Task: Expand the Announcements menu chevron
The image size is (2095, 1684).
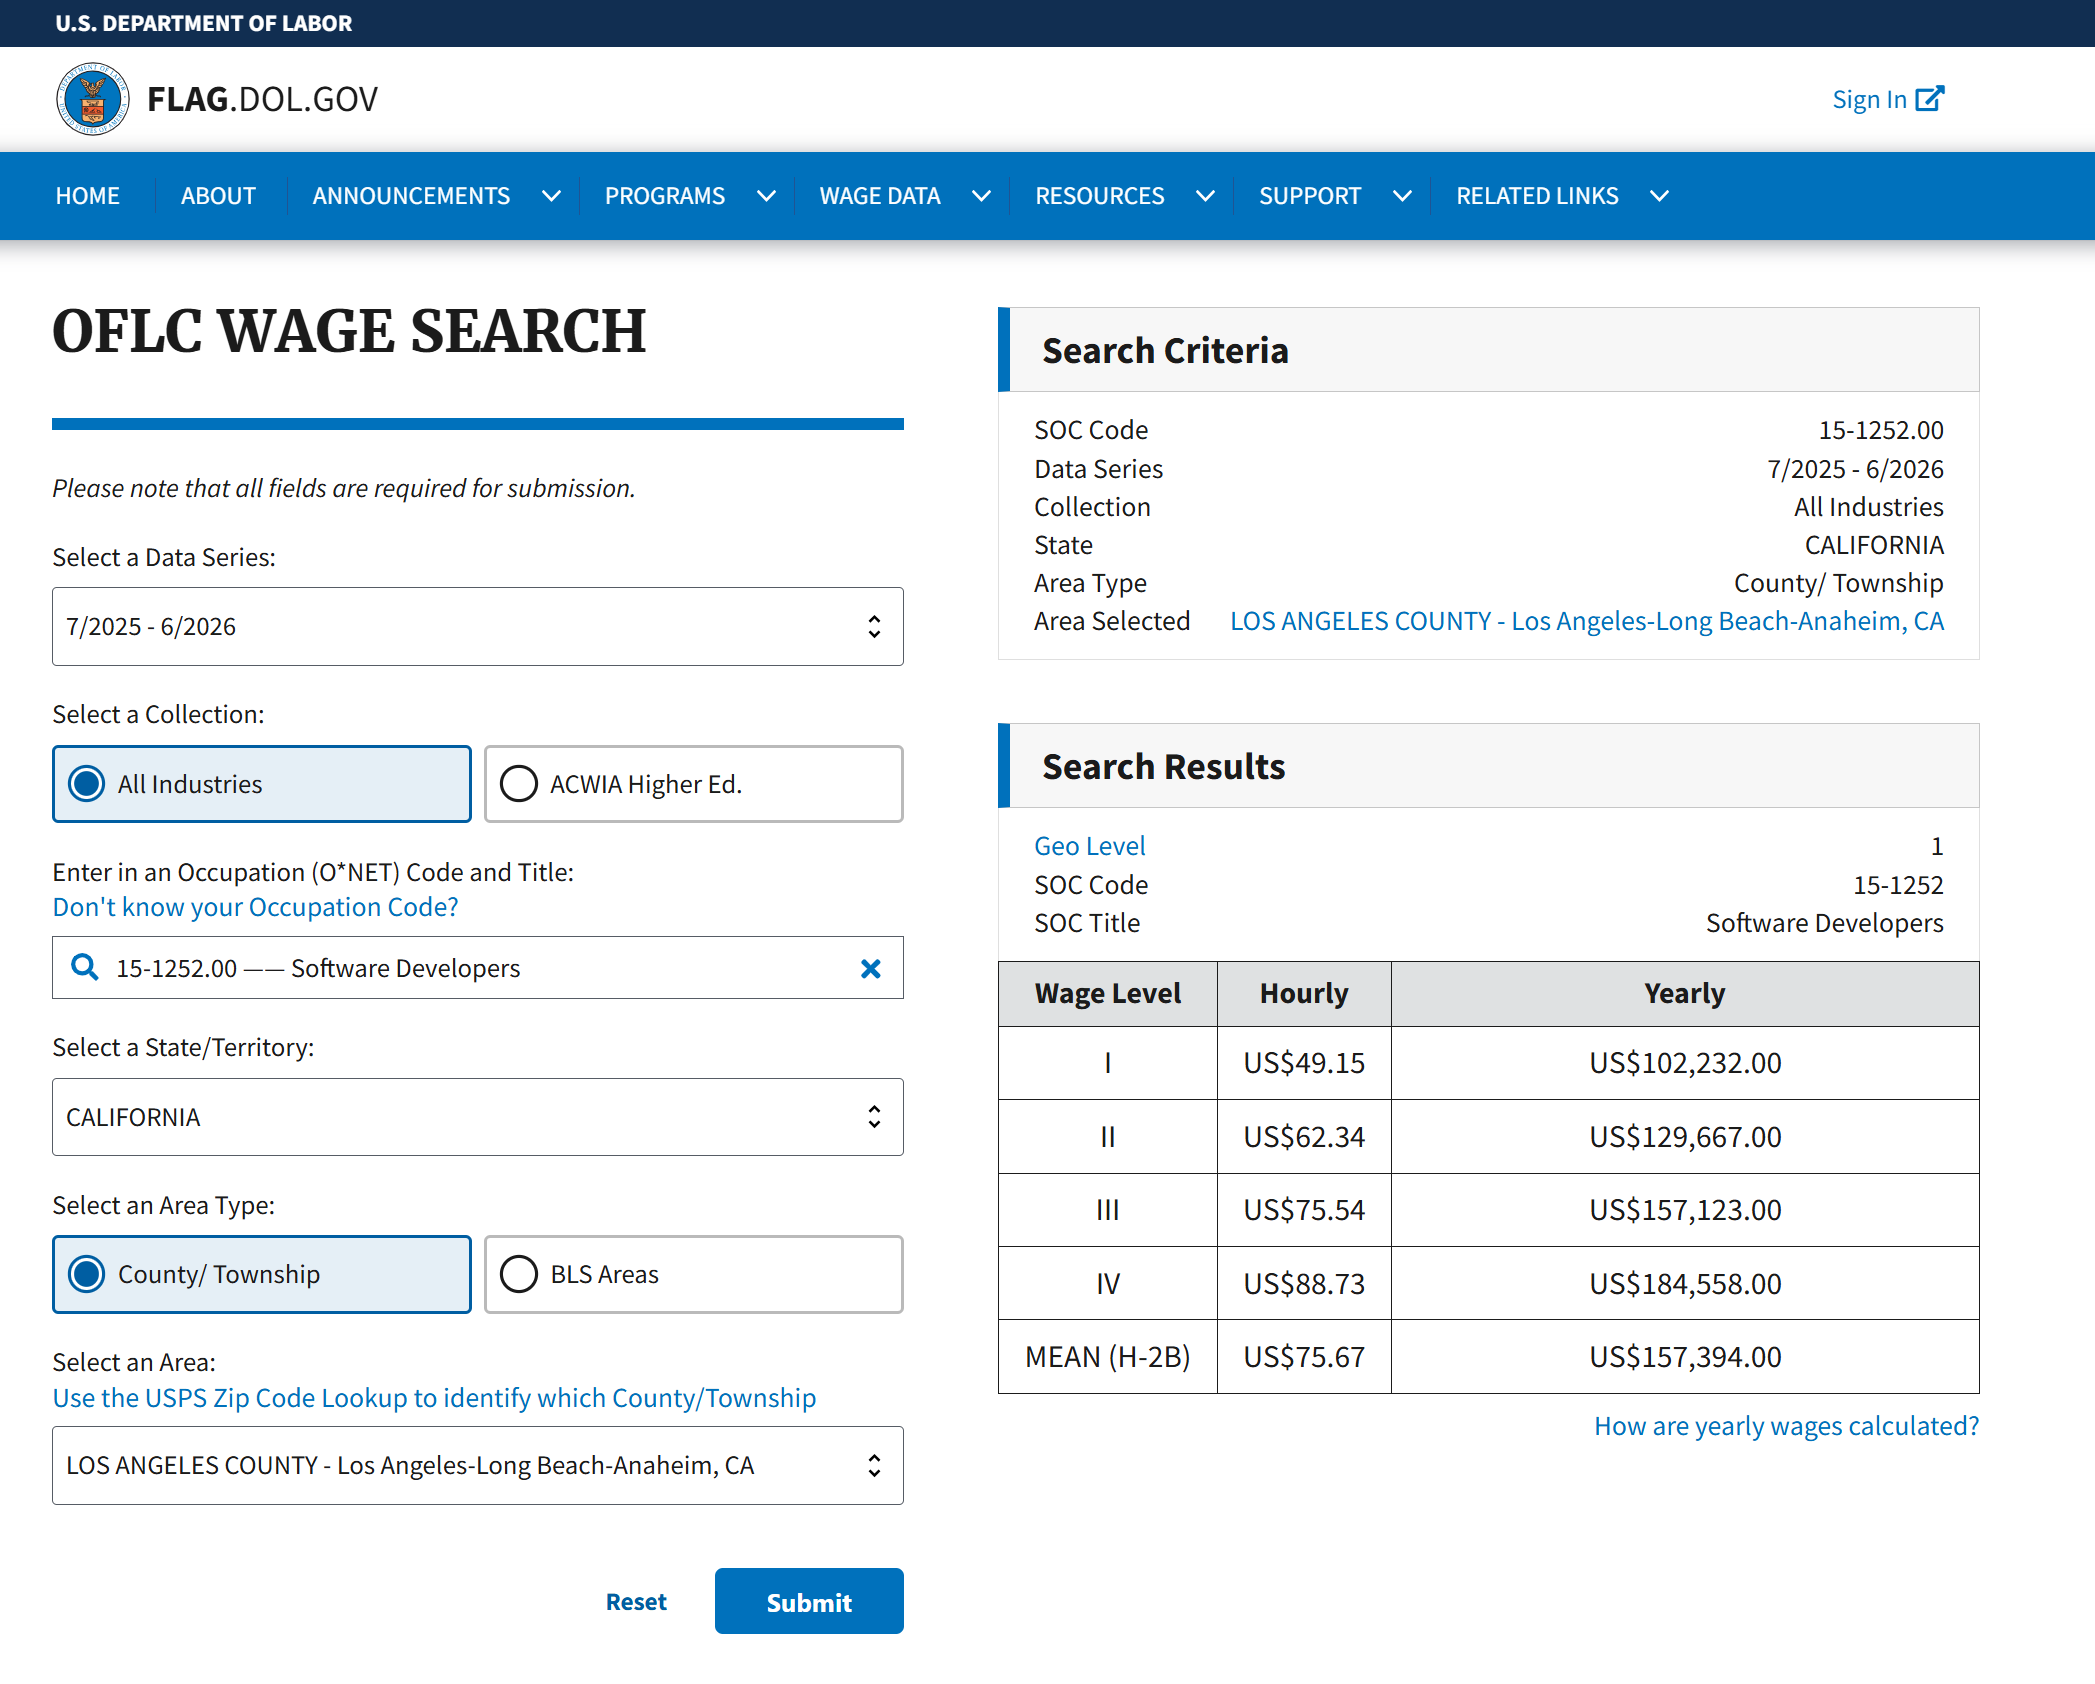Action: [551, 196]
